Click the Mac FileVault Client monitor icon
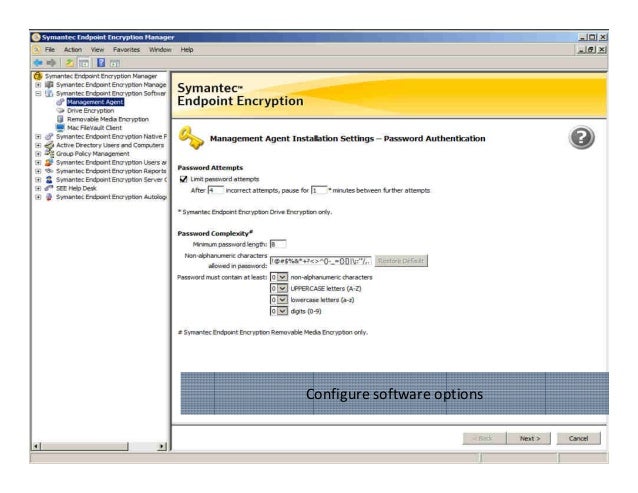This screenshot has width=638, height=493. point(60,128)
